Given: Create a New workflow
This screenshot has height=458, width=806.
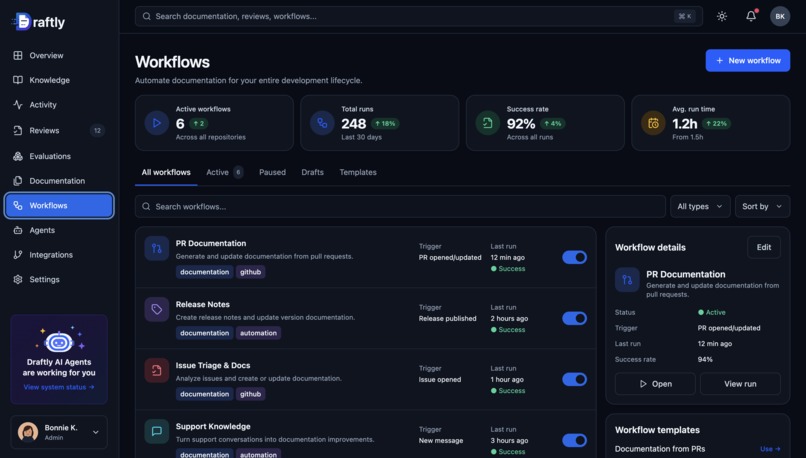Looking at the screenshot, I should [x=747, y=61].
